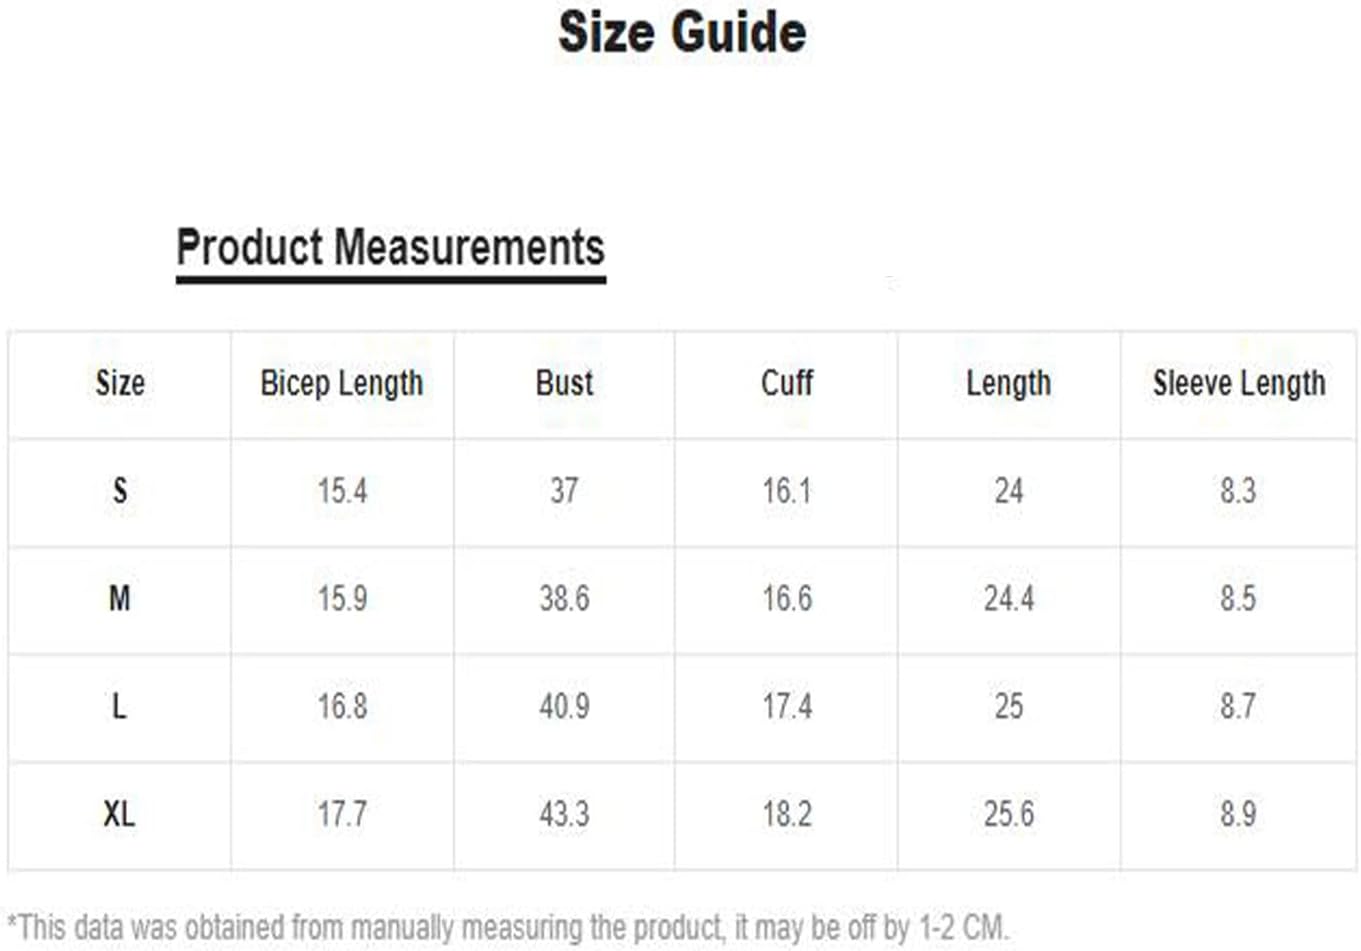Click the XL size row label
Image resolution: width=1361 pixels, height=951 pixels.
(120, 814)
